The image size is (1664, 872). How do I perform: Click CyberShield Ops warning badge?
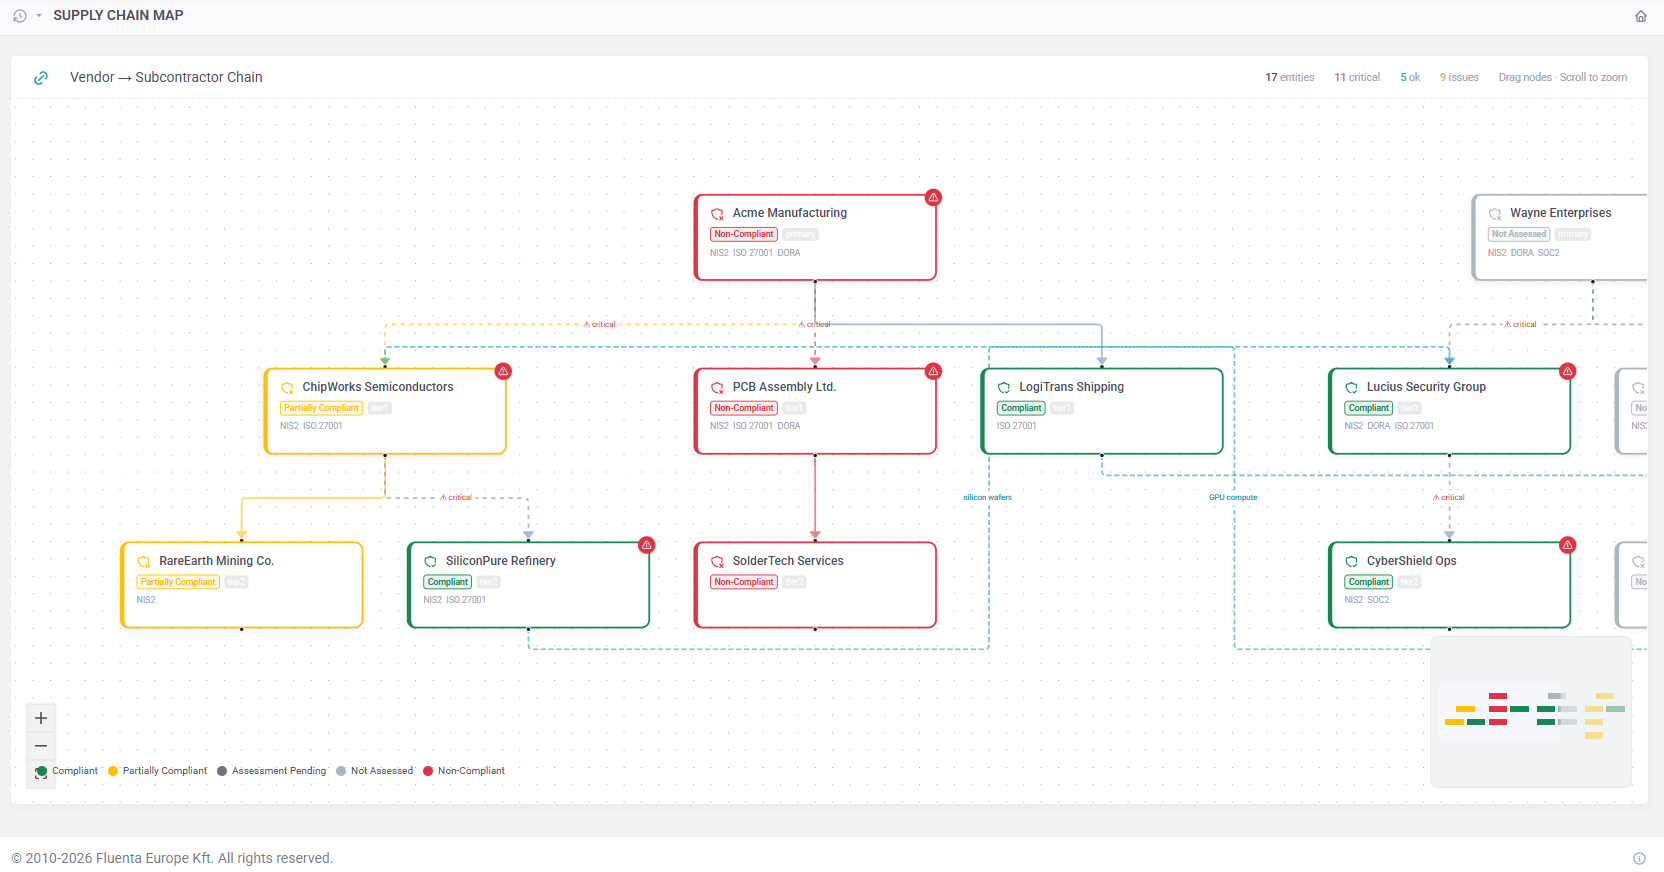(x=1568, y=545)
